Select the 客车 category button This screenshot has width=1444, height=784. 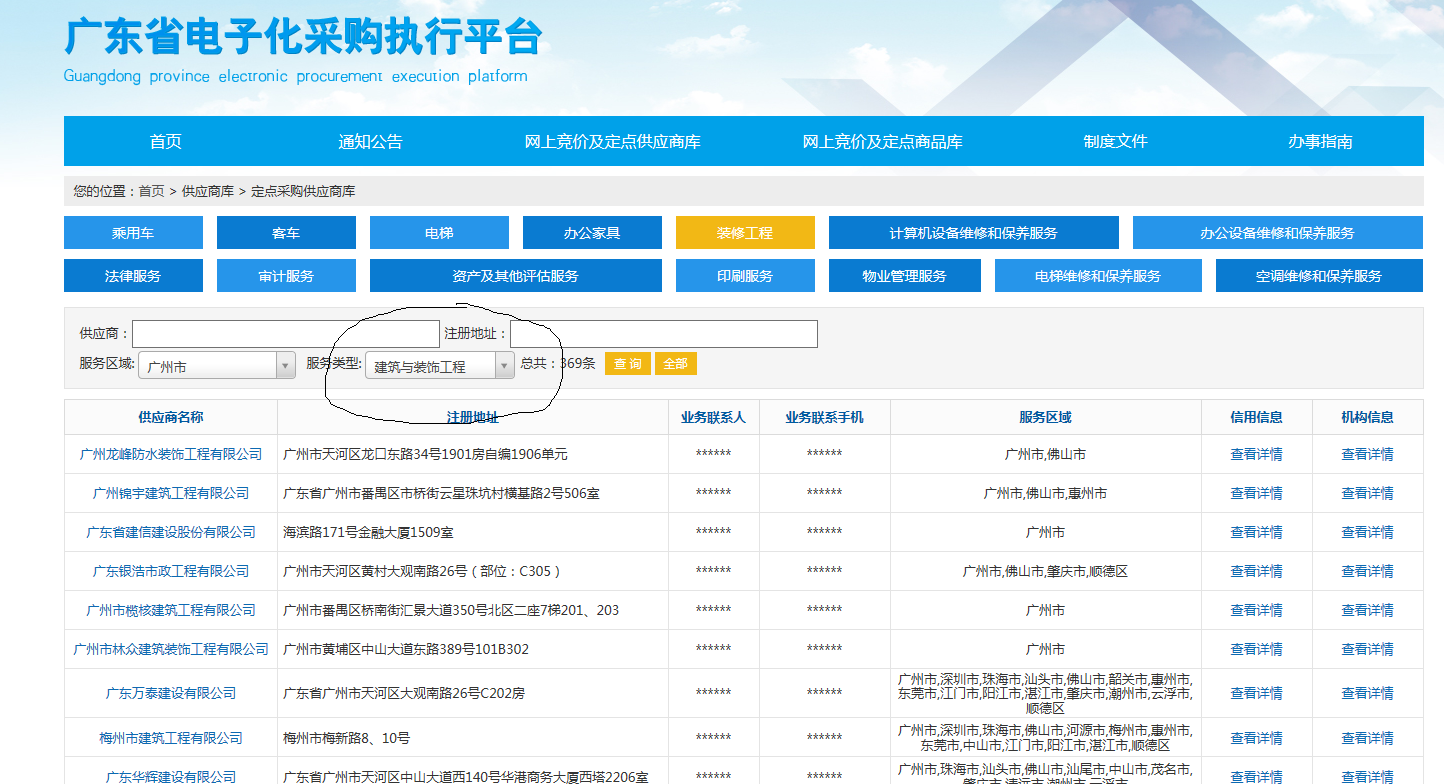(x=286, y=232)
